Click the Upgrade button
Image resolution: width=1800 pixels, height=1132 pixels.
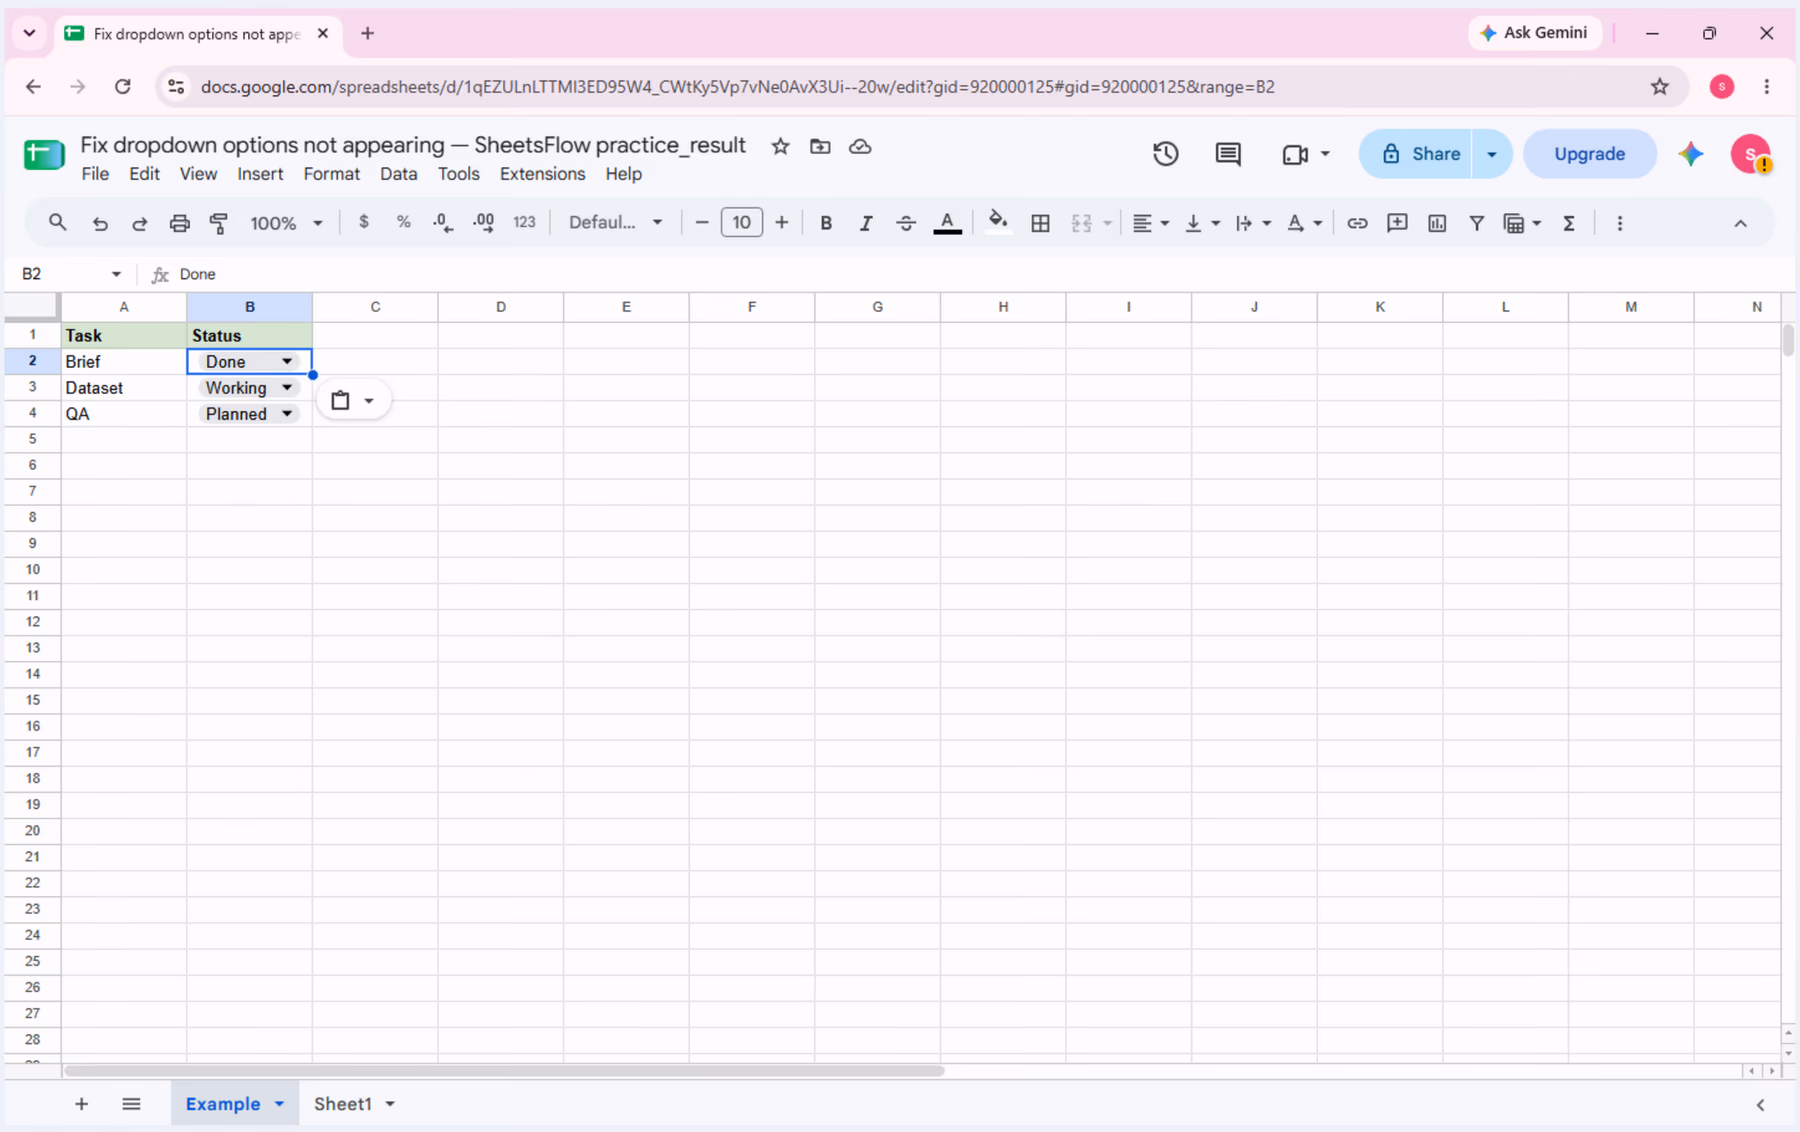pyautogui.click(x=1589, y=154)
